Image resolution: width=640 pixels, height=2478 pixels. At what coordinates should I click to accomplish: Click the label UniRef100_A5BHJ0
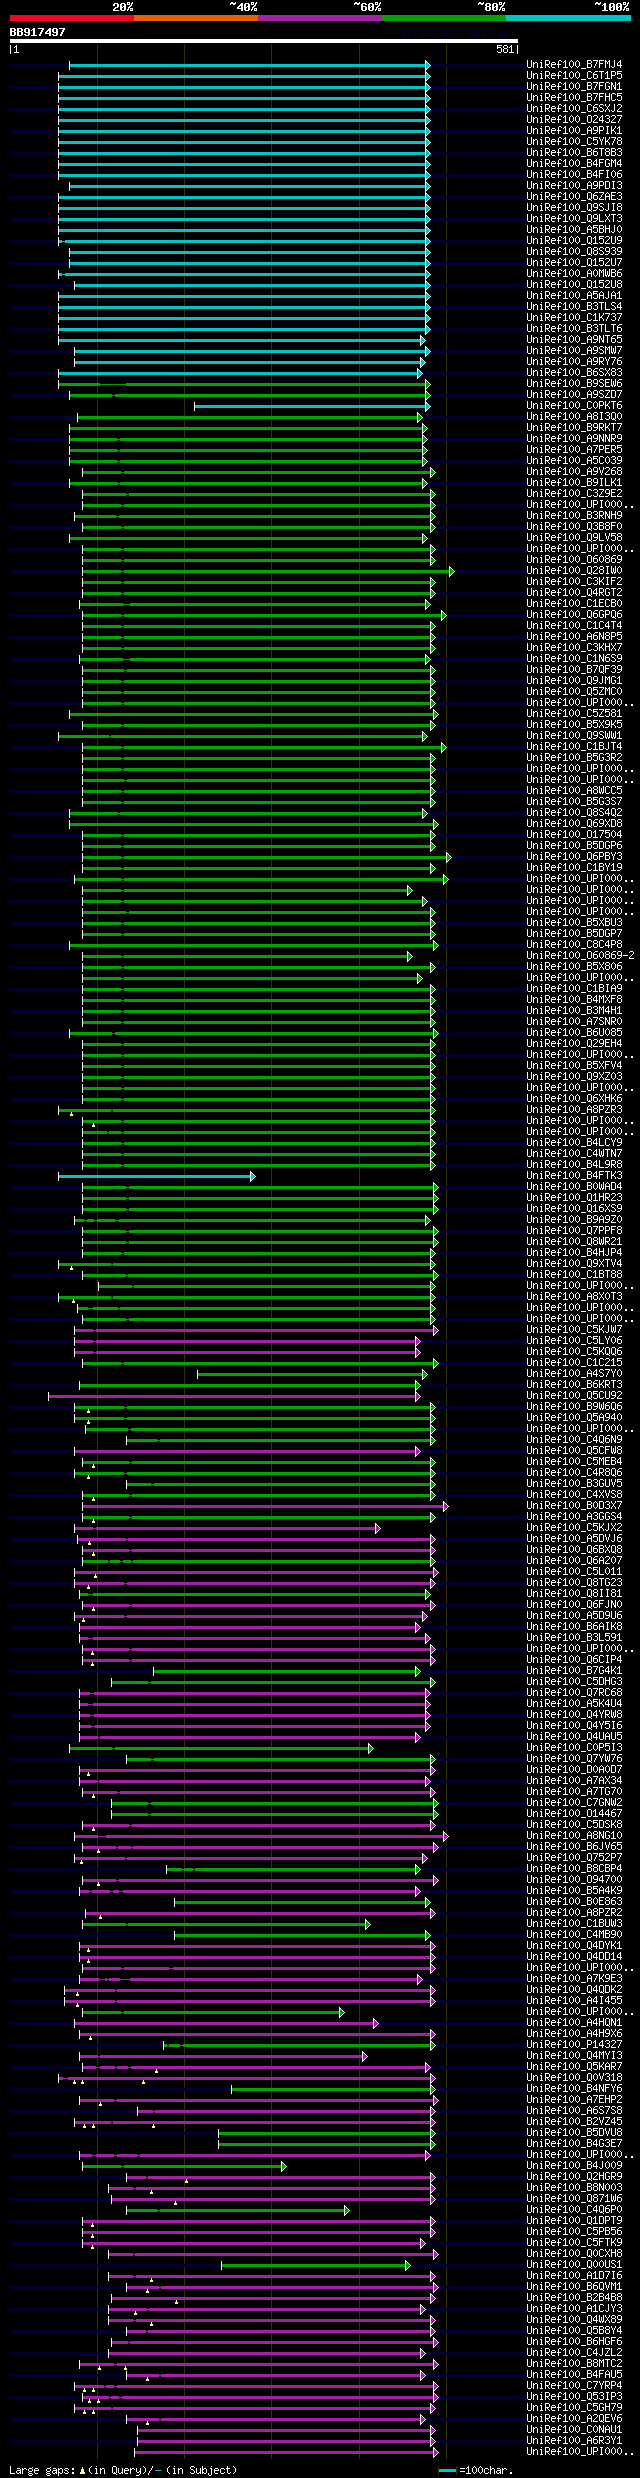(x=574, y=229)
